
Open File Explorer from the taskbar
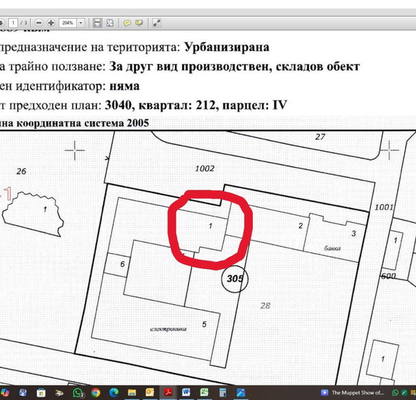pos(132,393)
